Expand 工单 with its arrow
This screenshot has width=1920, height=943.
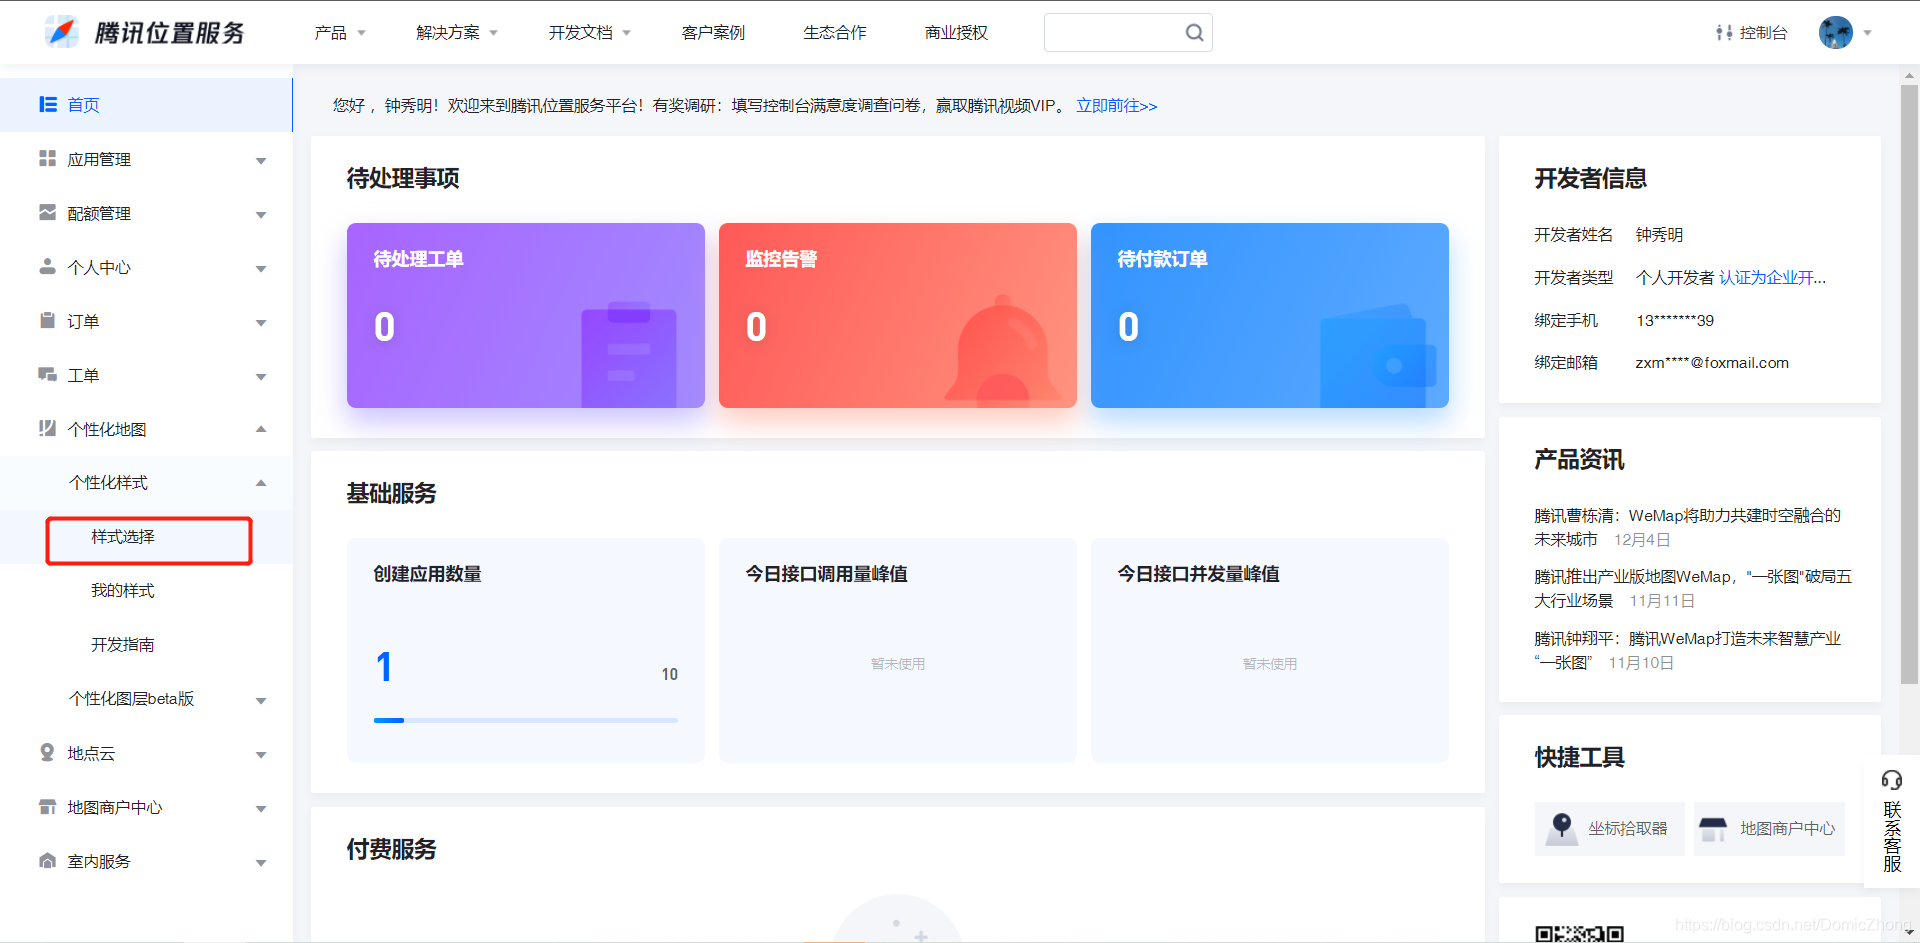click(261, 377)
